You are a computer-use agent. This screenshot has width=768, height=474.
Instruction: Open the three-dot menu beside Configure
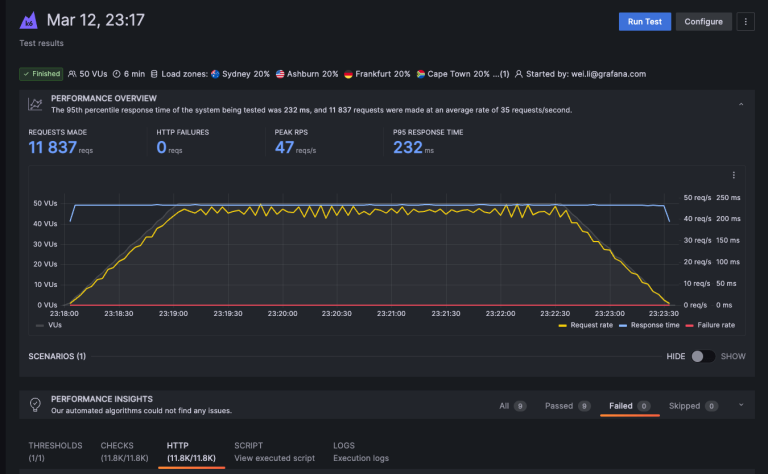pyautogui.click(x=746, y=21)
